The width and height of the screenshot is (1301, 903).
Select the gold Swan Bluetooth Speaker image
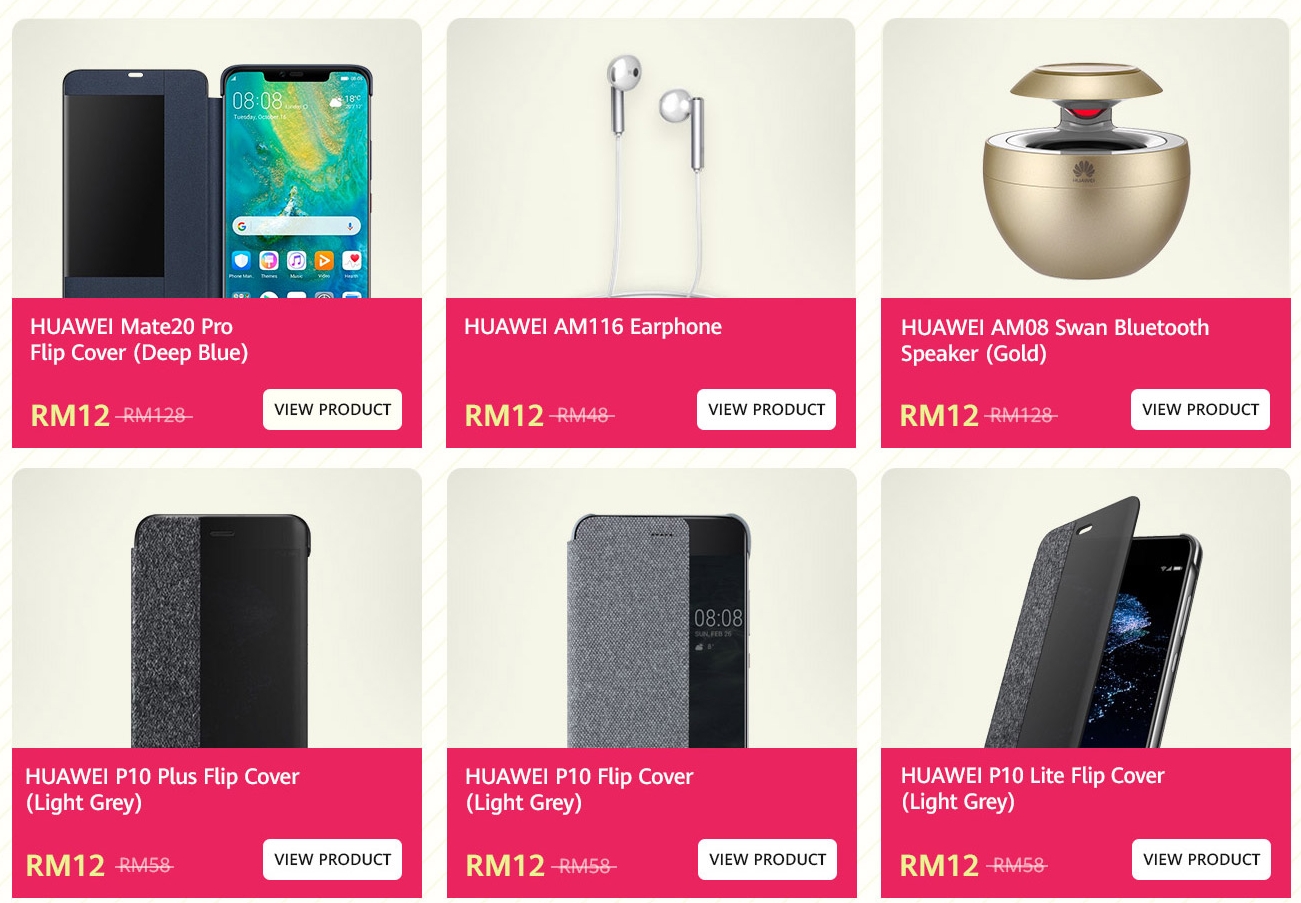[1085, 158]
